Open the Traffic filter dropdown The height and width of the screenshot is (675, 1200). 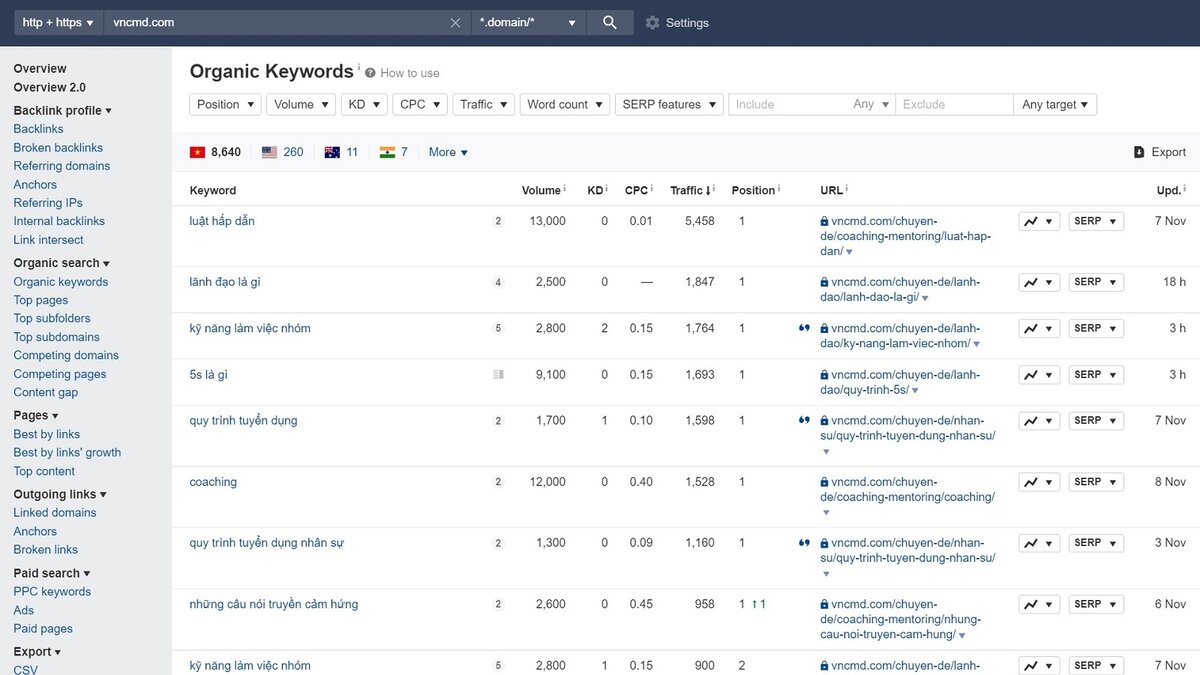484,104
